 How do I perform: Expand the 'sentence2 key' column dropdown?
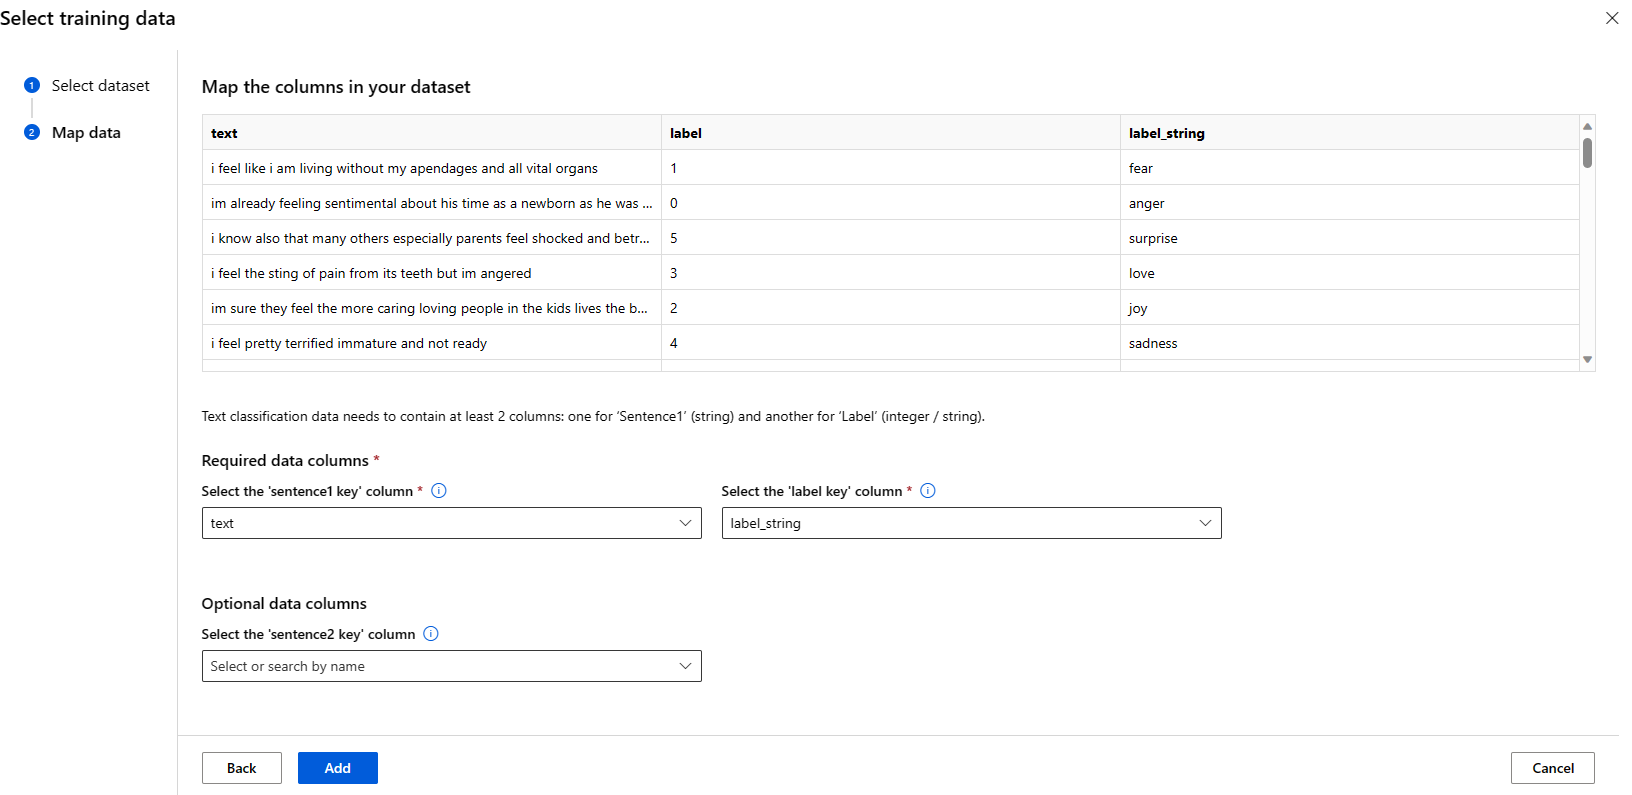click(x=451, y=666)
